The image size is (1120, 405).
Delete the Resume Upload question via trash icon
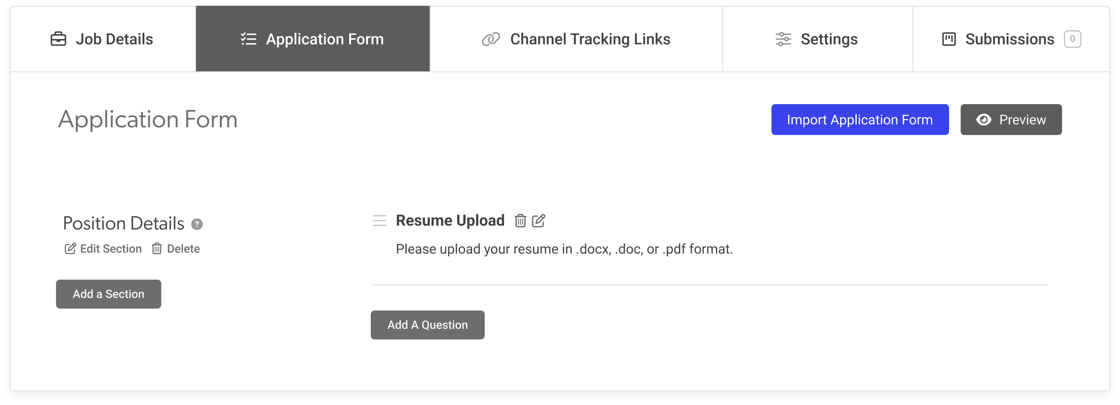click(x=520, y=221)
